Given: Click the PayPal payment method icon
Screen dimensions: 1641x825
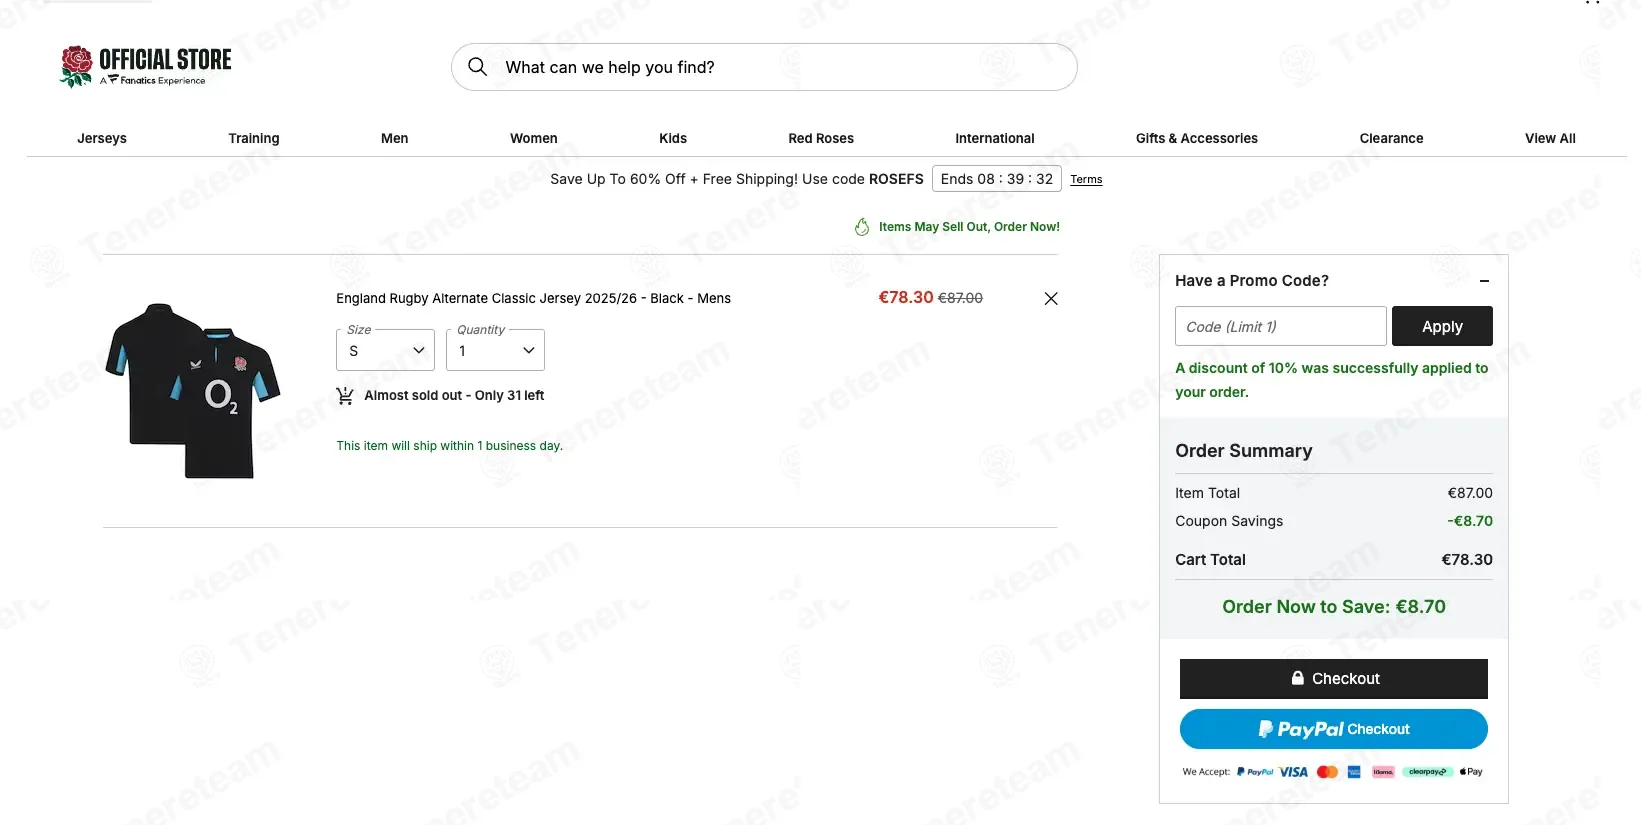Looking at the screenshot, I should click(1255, 772).
